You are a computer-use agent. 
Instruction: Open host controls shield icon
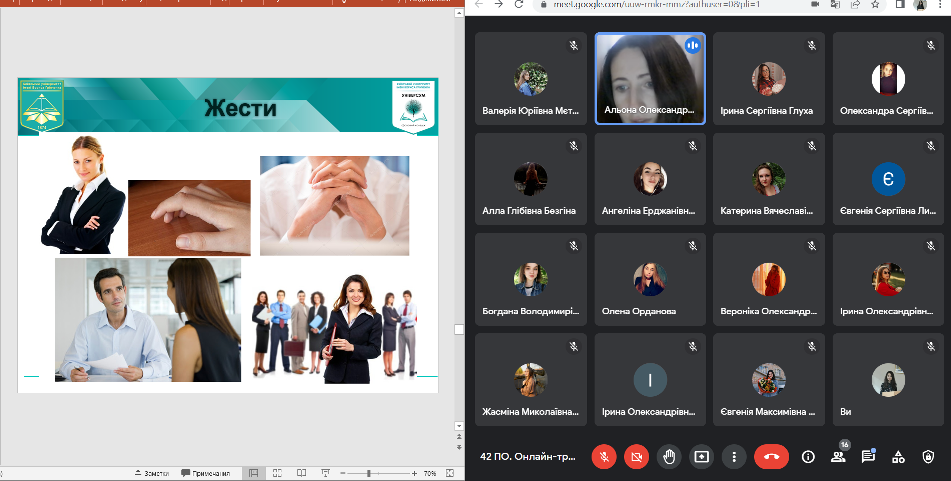coord(928,457)
